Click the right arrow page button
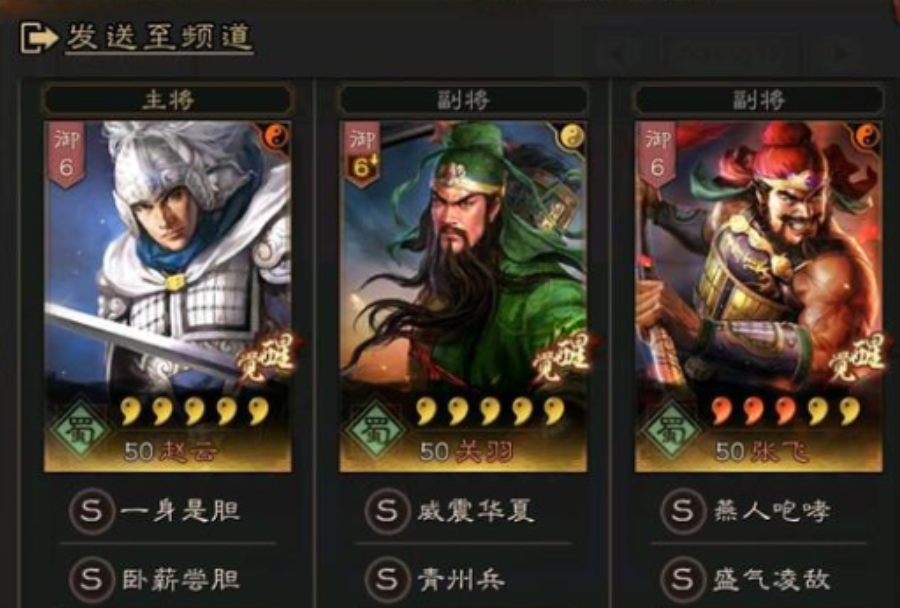Viewport: 900px width, 608px height. 841,55
